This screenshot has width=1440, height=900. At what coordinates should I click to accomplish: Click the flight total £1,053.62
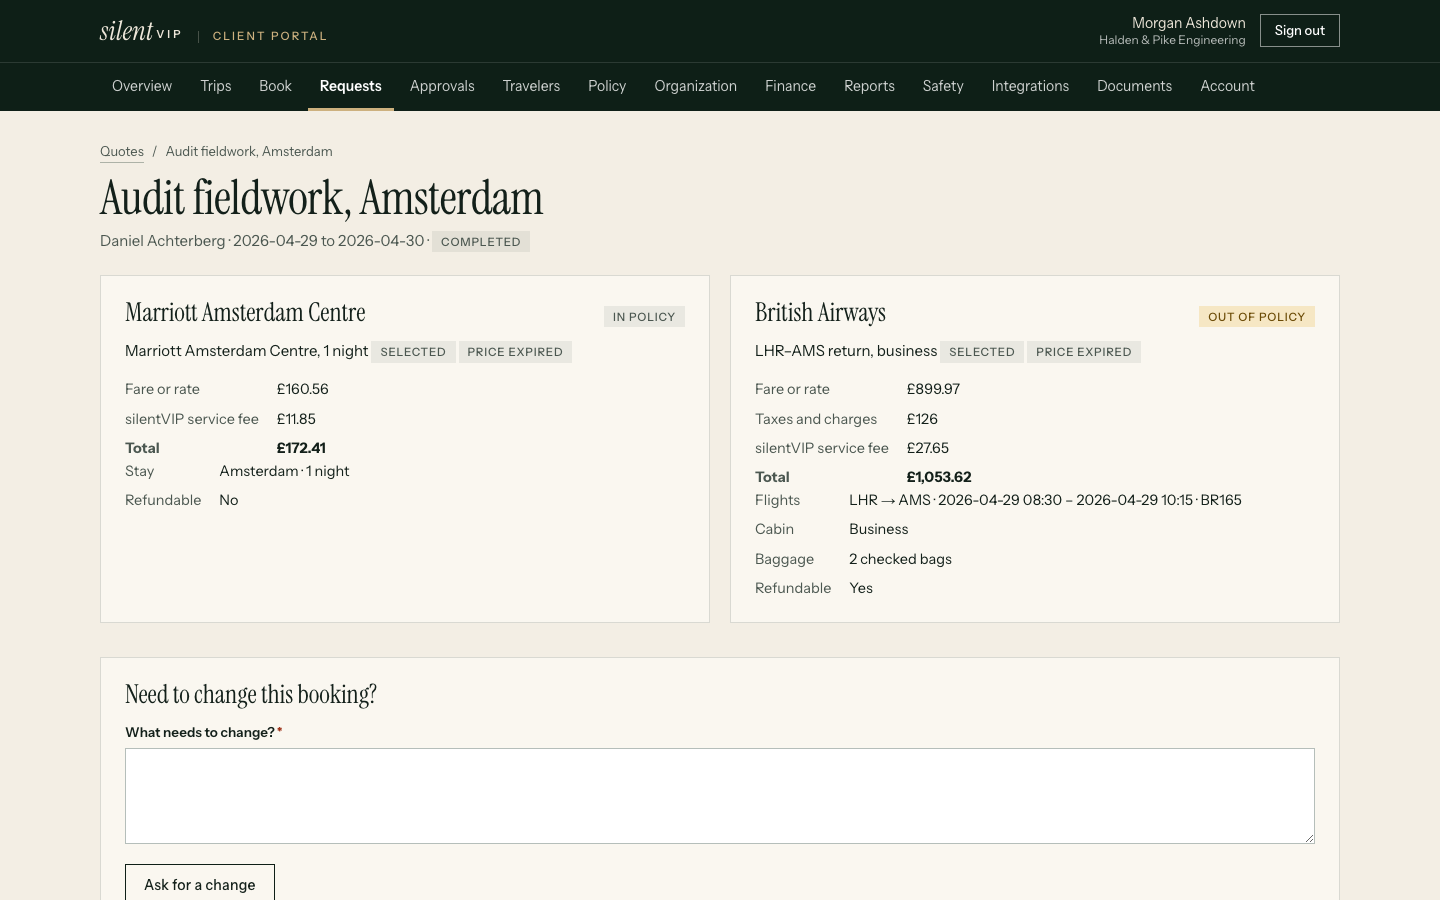939,477
